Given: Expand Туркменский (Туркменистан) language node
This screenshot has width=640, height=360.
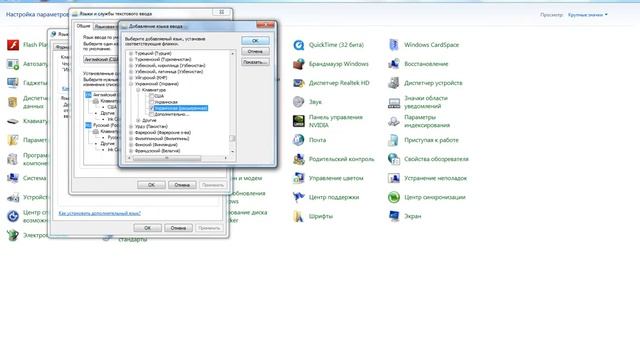Looking at the screenshot, I should pos(131,60).
